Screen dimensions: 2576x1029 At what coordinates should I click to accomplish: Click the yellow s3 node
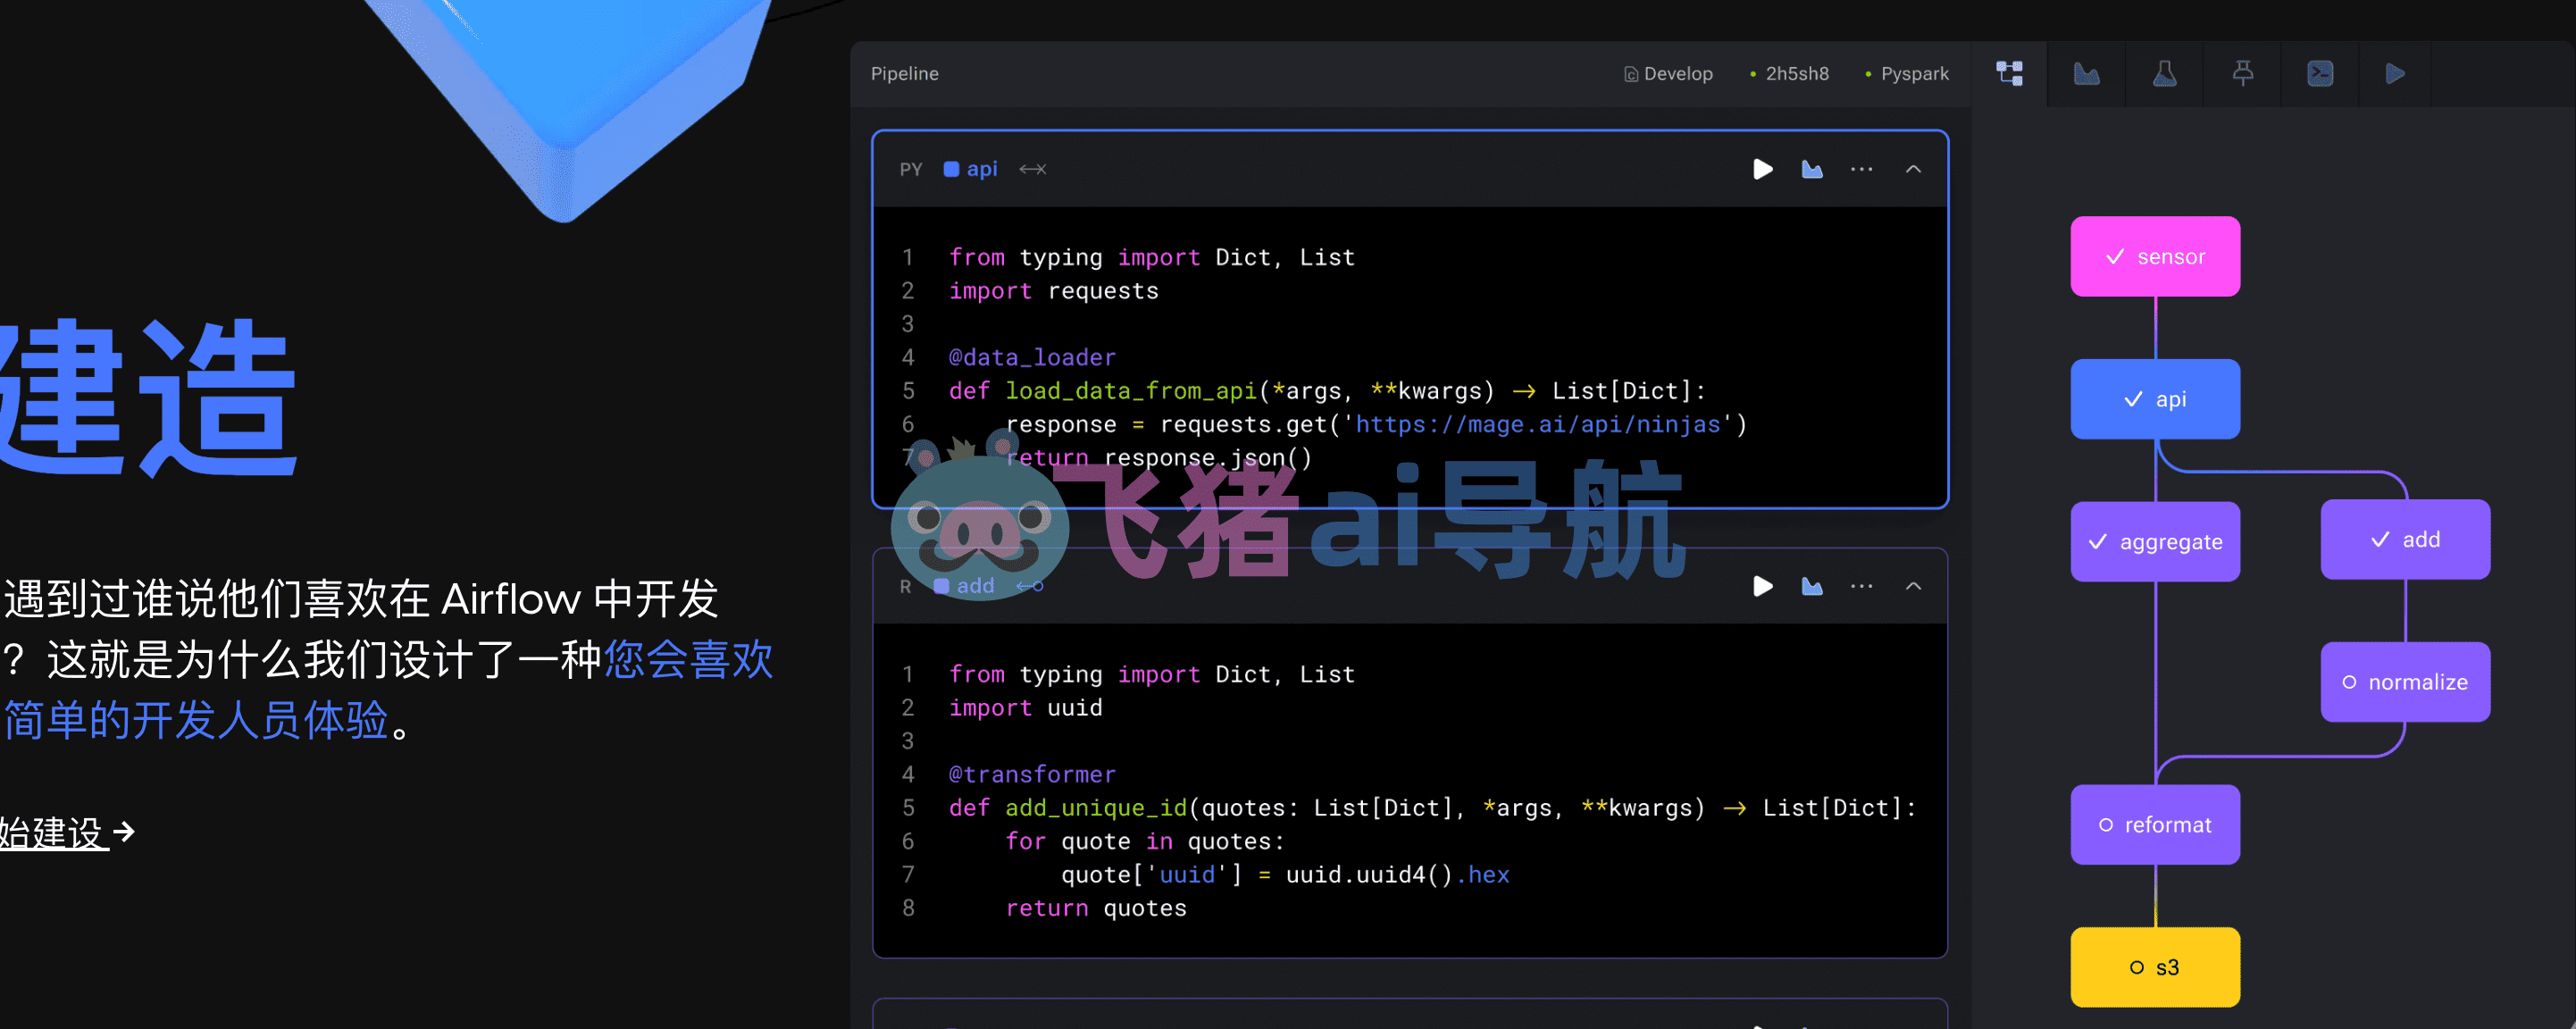click(x=2155, y=967)
